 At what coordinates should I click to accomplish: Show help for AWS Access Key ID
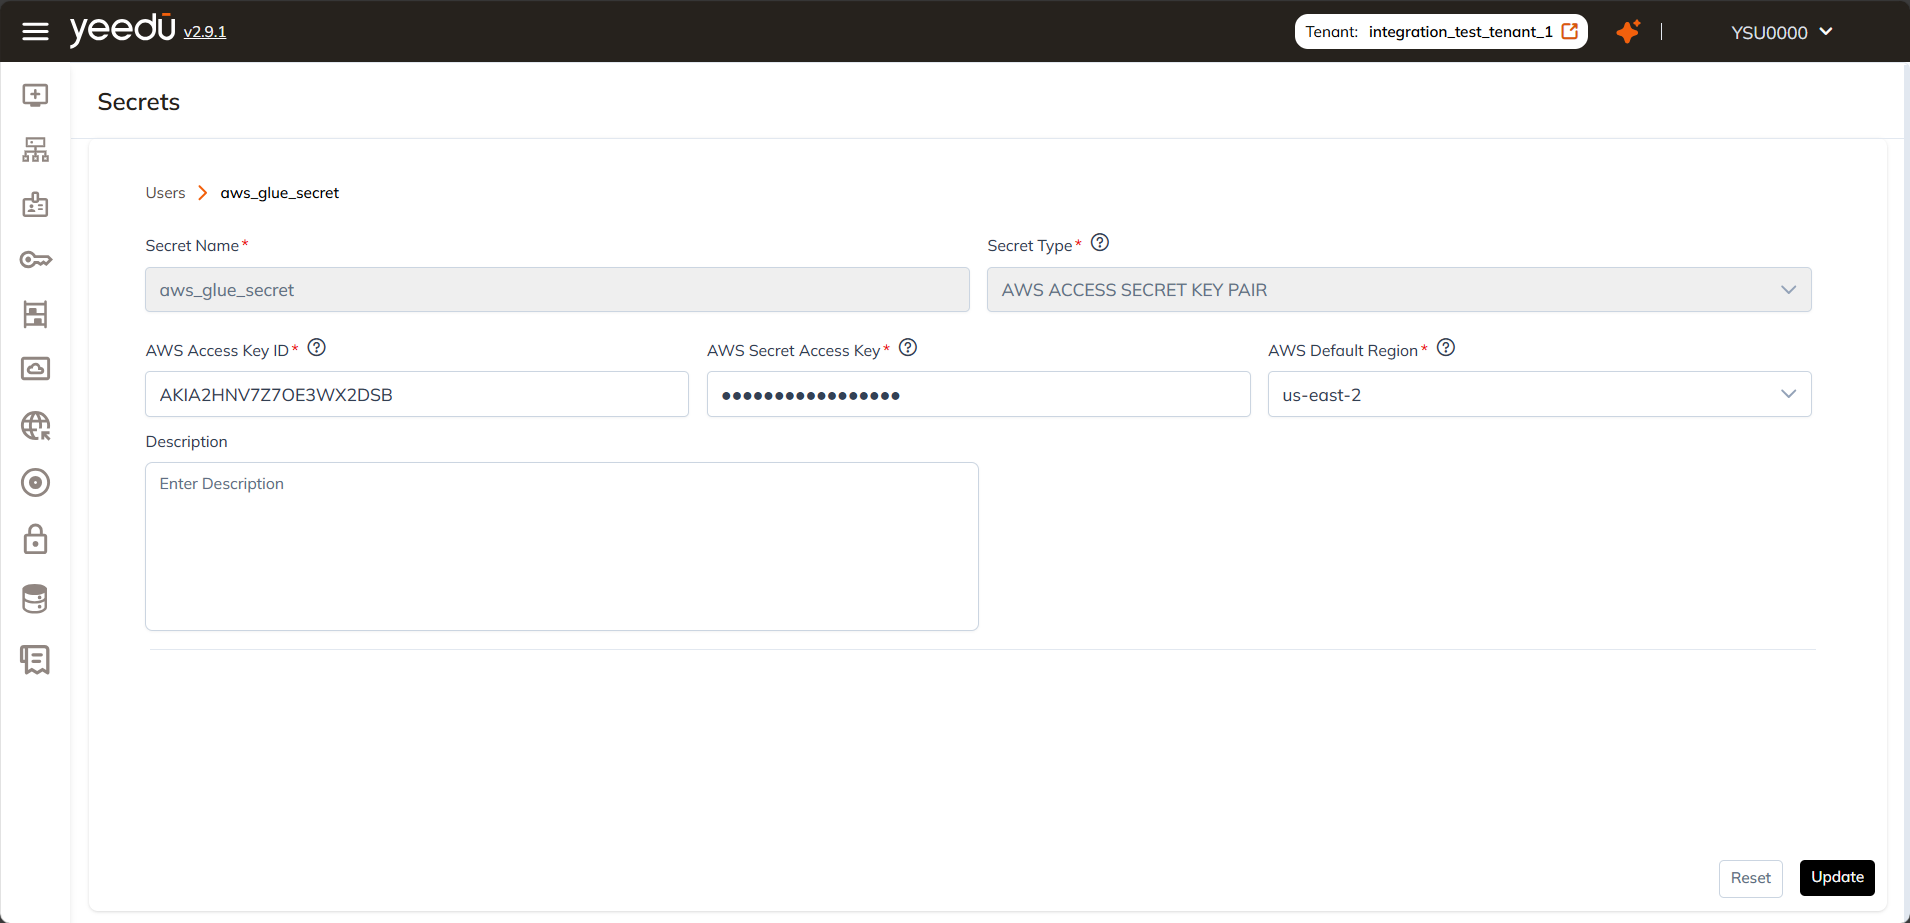(317, 348)
